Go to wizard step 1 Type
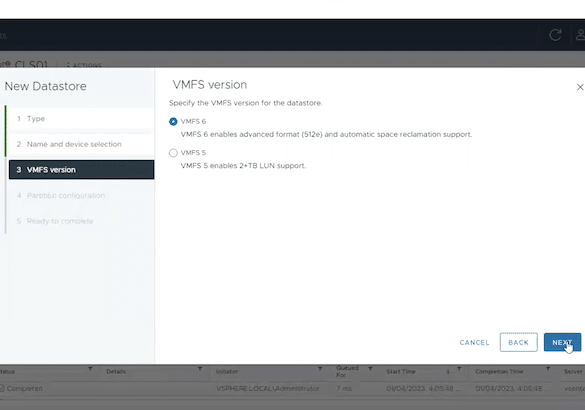The height and width of the screenshot is (410, 585). click(x=81, y=119)
